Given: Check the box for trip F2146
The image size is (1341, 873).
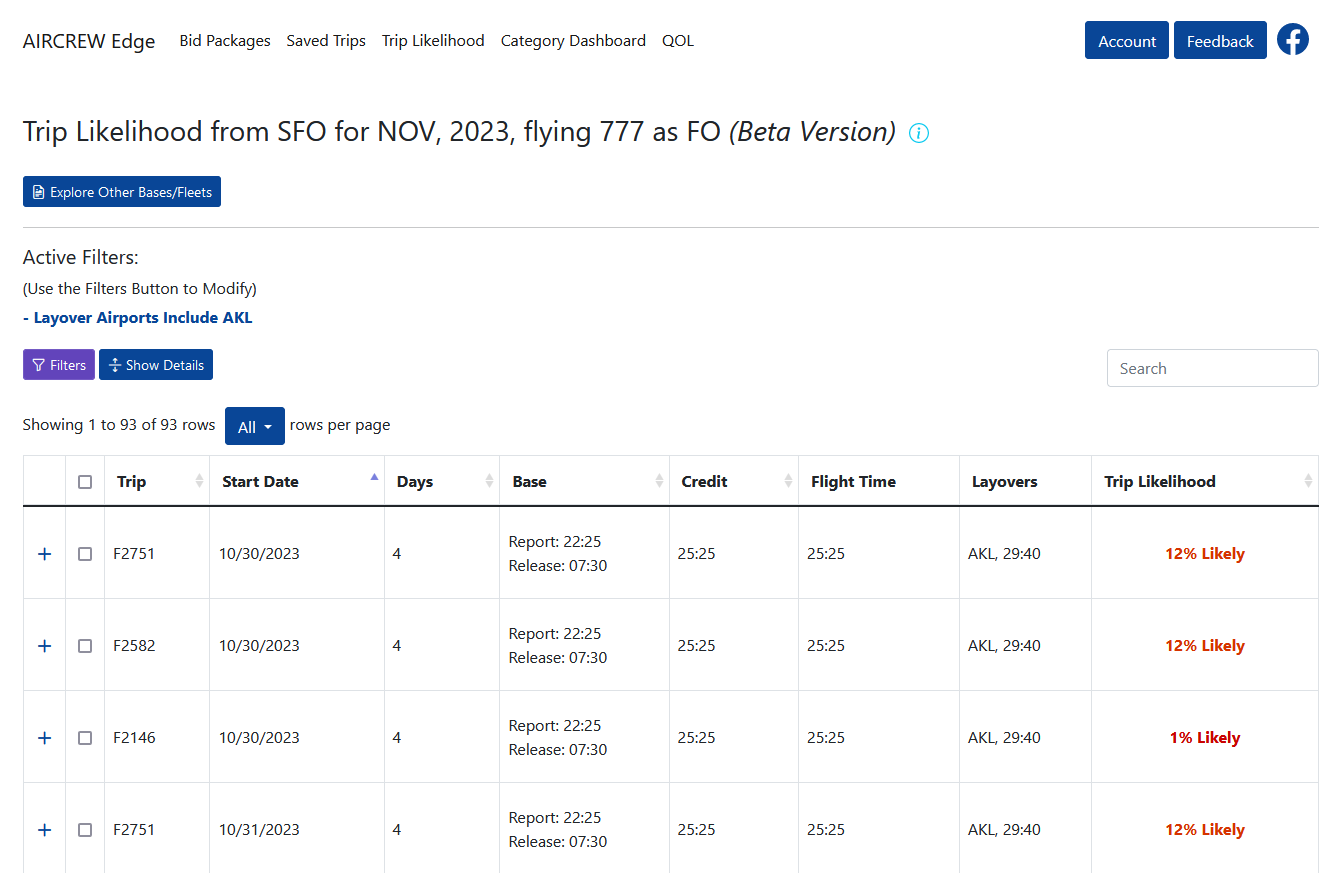Looking at the screenshot, I should click(x=85, y=738).
